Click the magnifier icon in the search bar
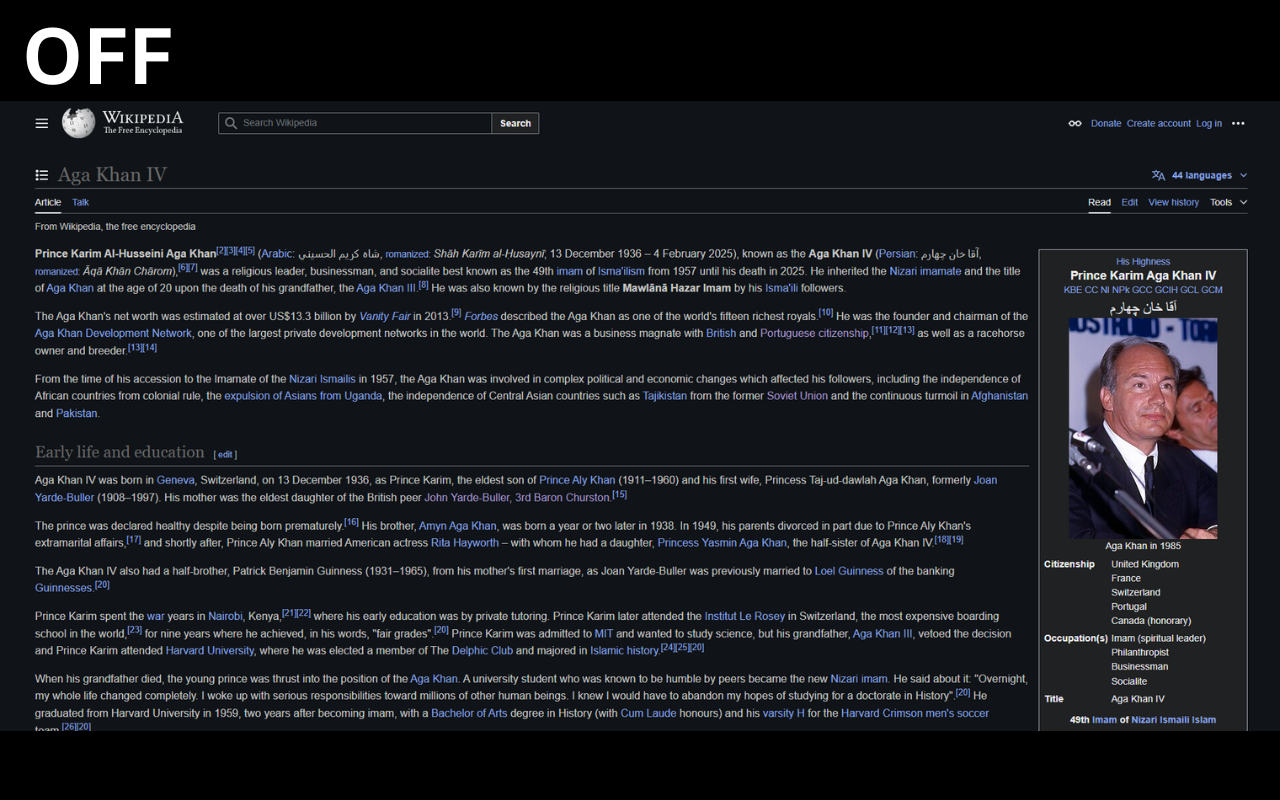The width and height of the screenshot is (1280, 800). (231, 123)
